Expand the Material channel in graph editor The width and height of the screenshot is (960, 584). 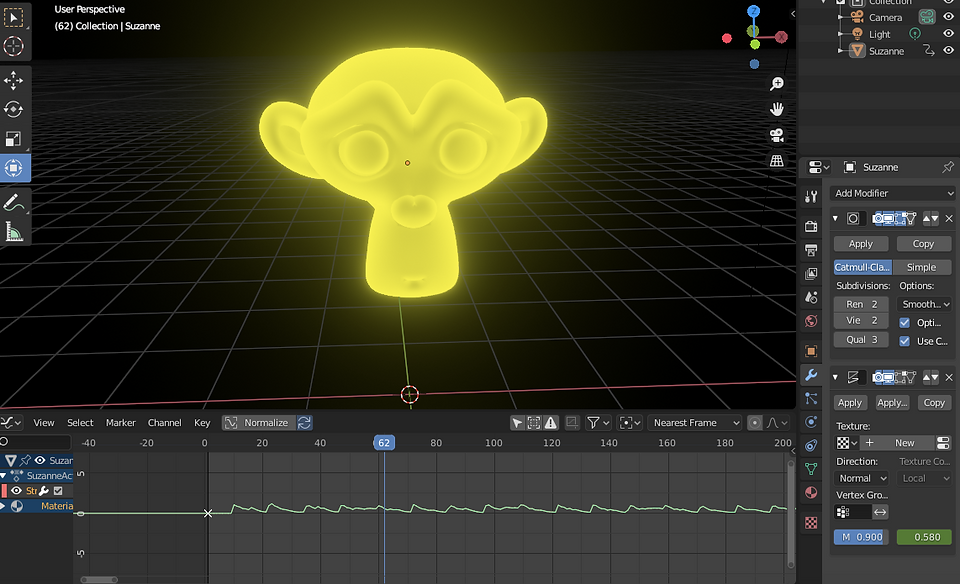pos(4,506)
